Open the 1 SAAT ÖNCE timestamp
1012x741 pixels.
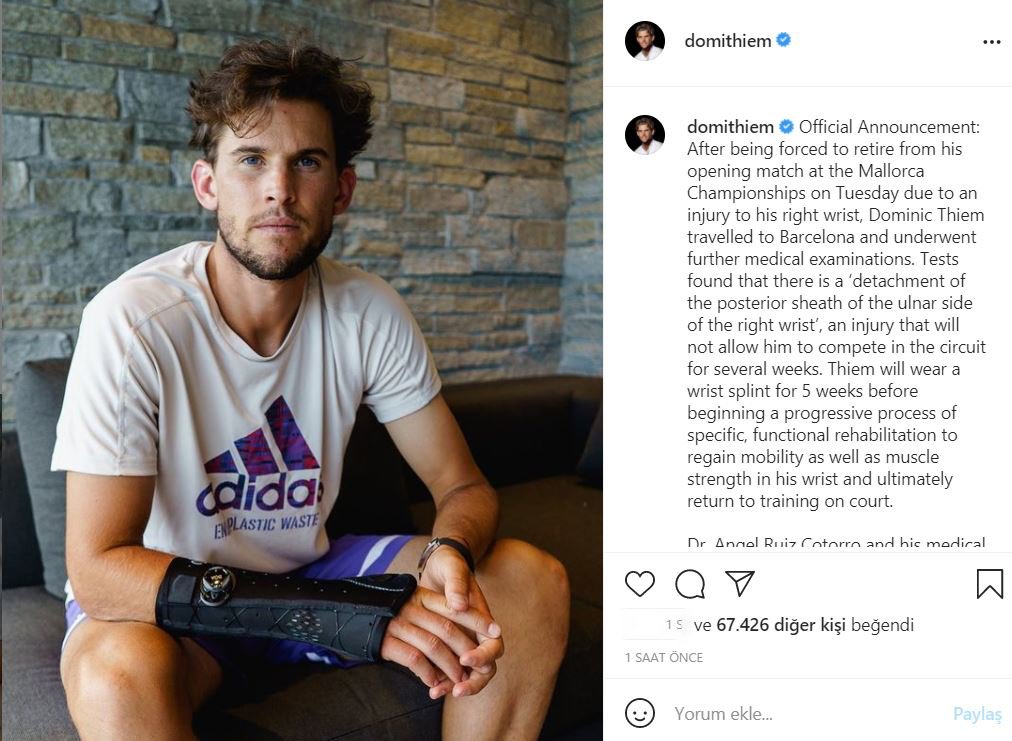pyautogui.click(x=663, y=657)
